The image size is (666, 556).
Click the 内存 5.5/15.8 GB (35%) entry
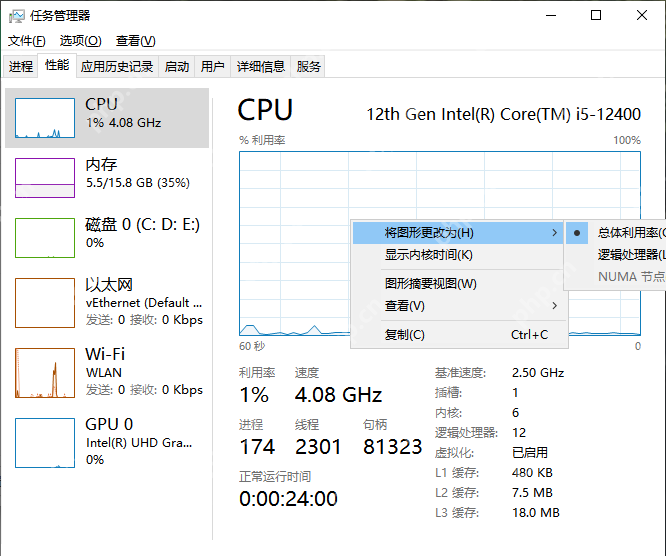click(x=107, y=178)
